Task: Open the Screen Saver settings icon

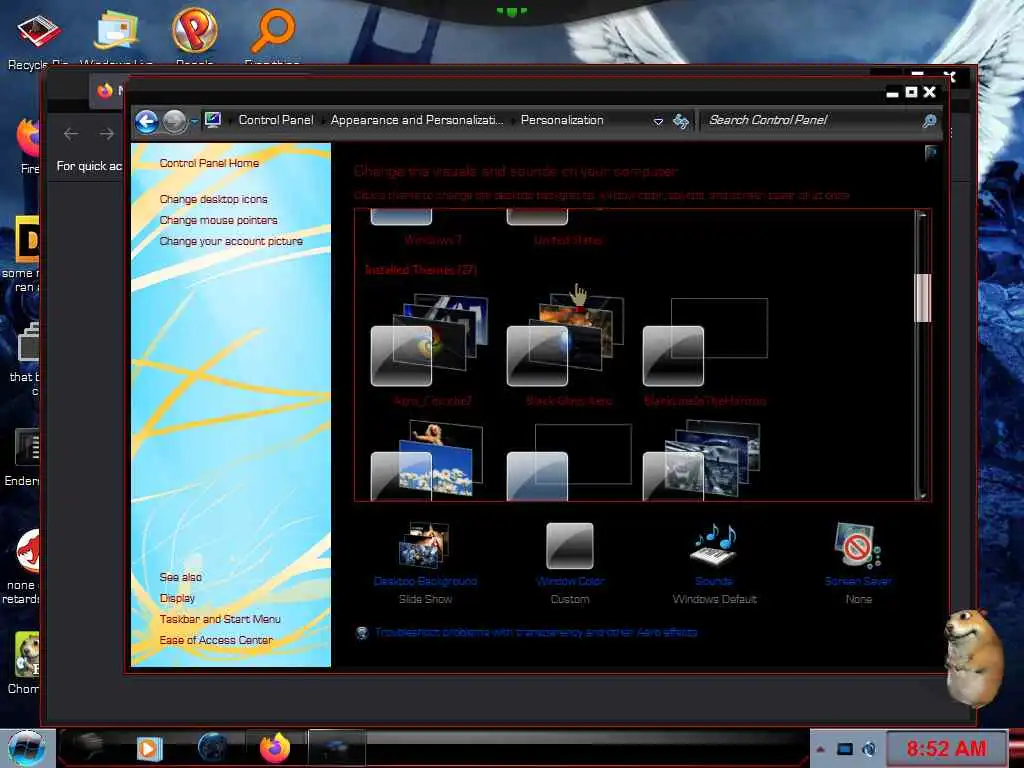Action: (858, 545)
